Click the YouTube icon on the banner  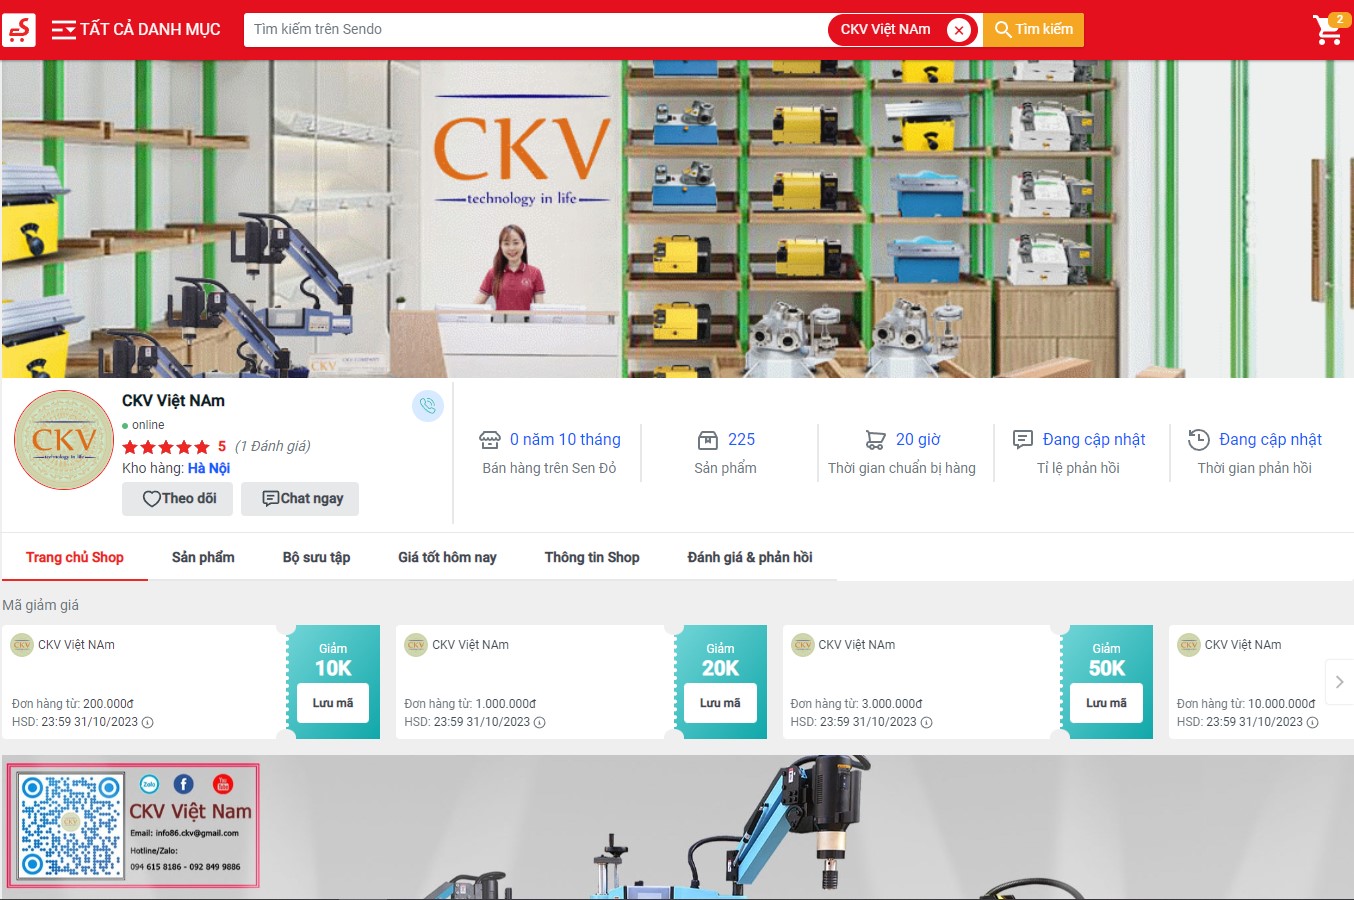point(223,784)
